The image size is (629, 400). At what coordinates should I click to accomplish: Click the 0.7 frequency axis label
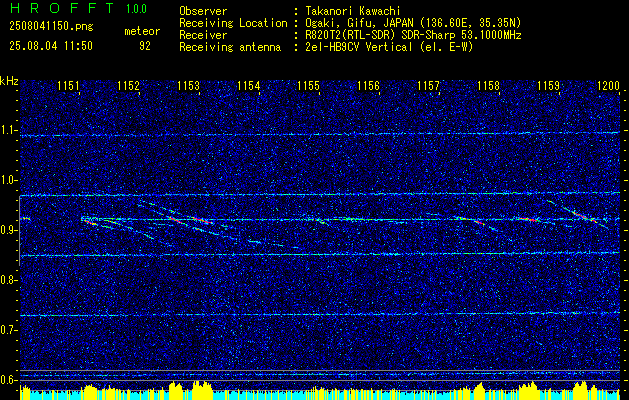[7, 330]
